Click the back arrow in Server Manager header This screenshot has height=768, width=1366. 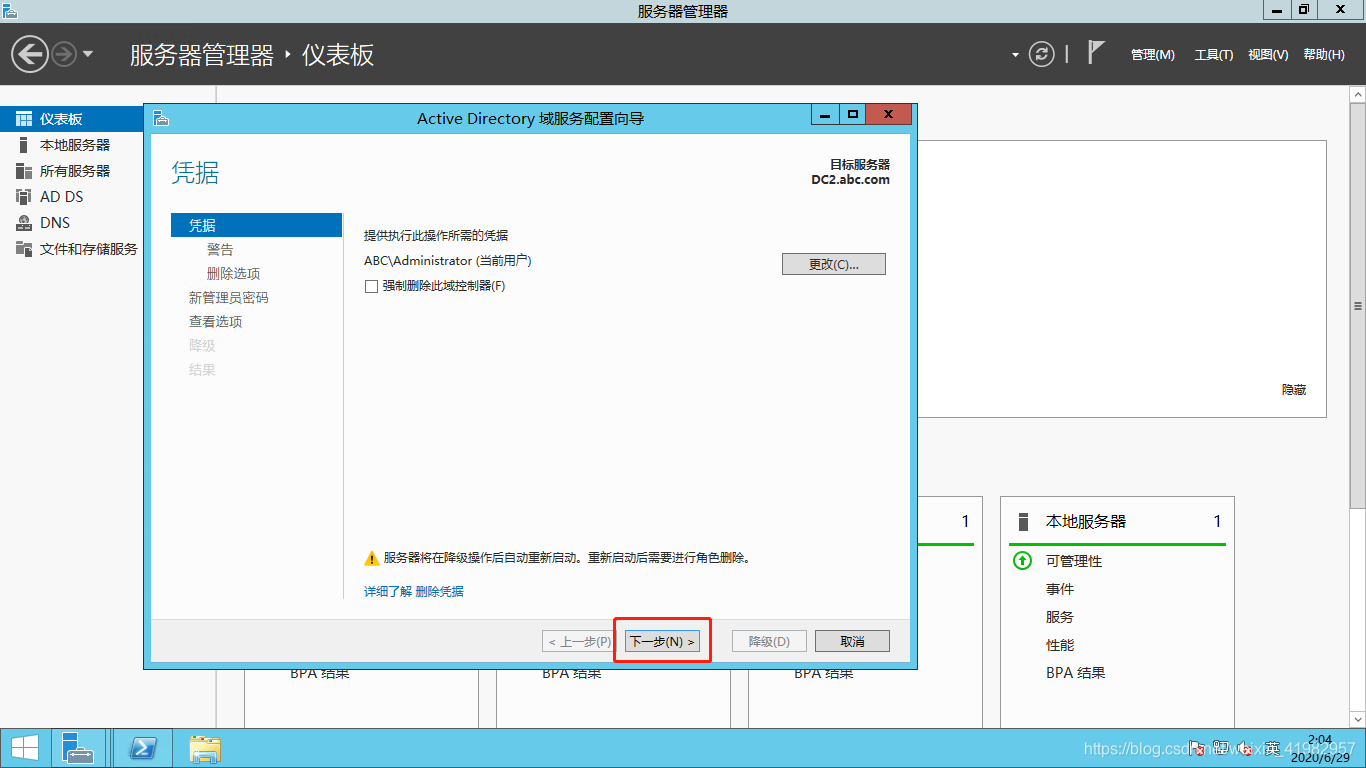(30, 54)
